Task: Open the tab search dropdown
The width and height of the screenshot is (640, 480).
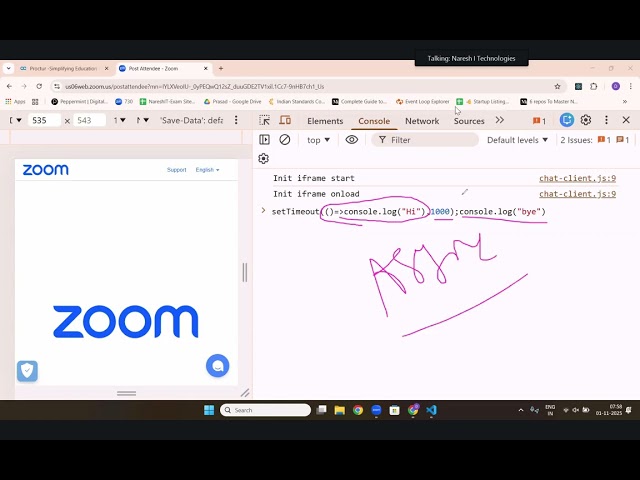Action: pyautogui.click(x=9, y=68)
